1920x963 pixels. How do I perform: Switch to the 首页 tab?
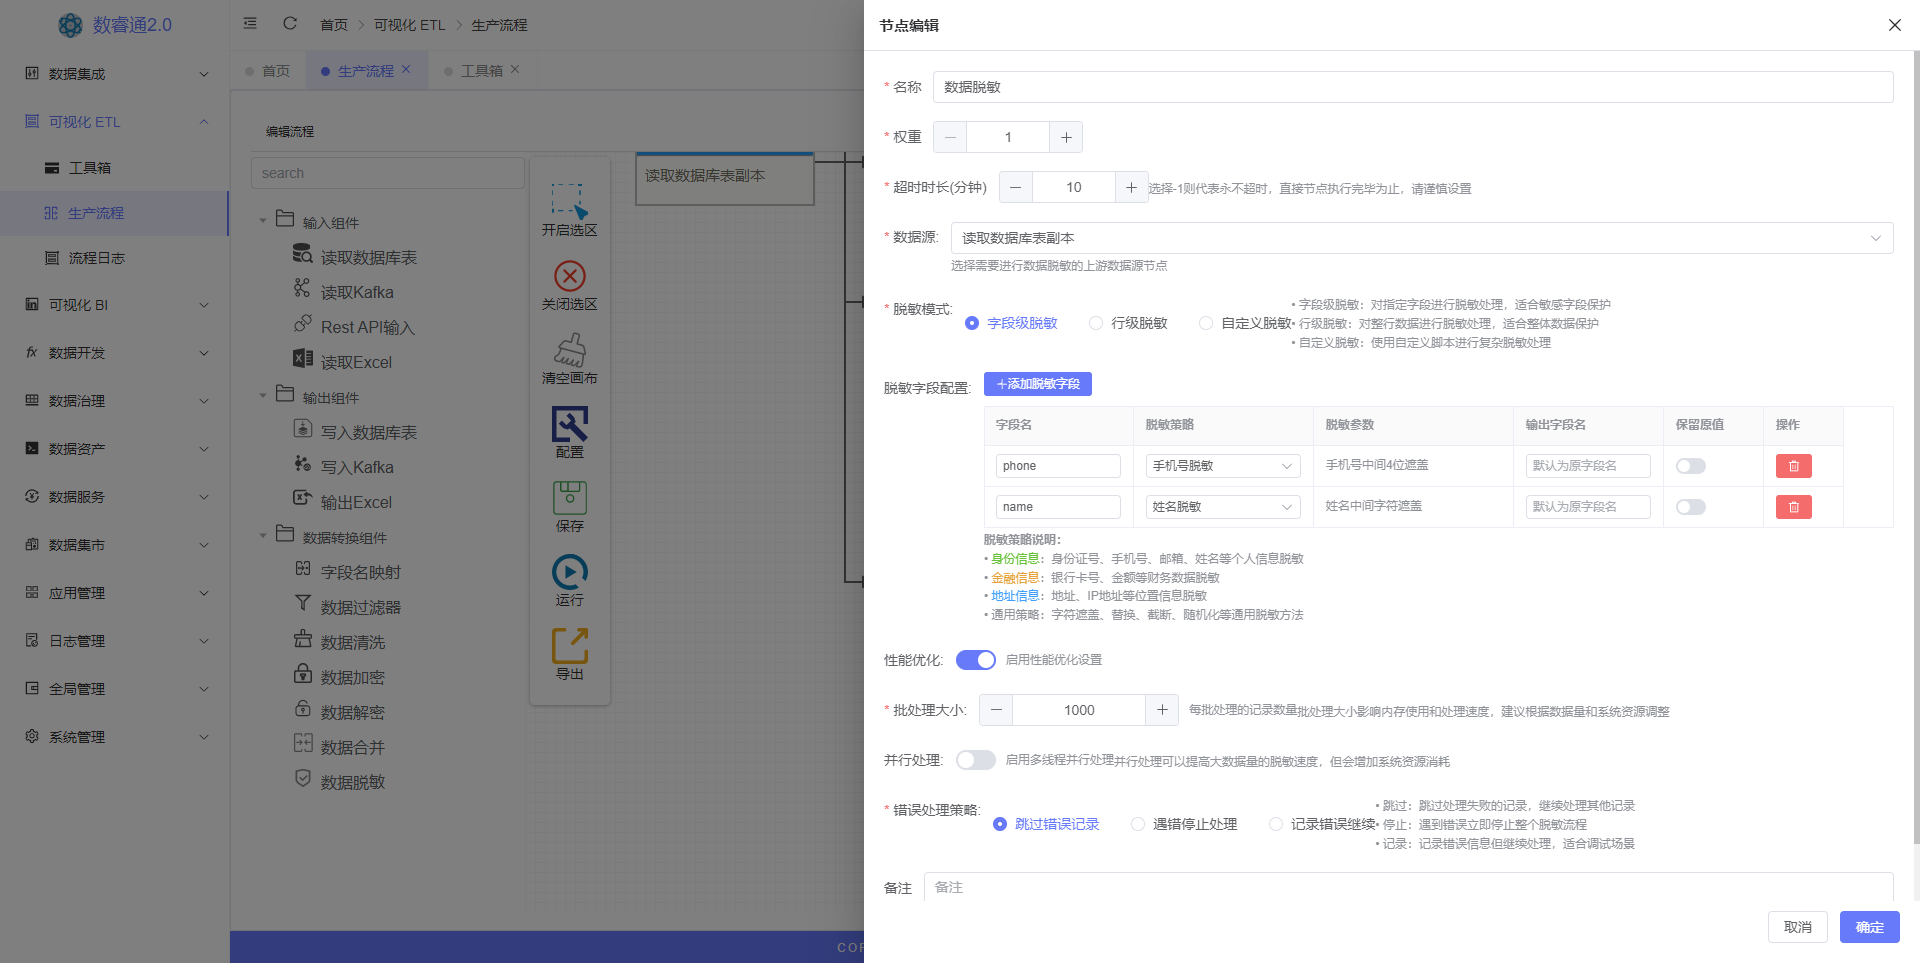pyautogui.click(x=268, y=71)
